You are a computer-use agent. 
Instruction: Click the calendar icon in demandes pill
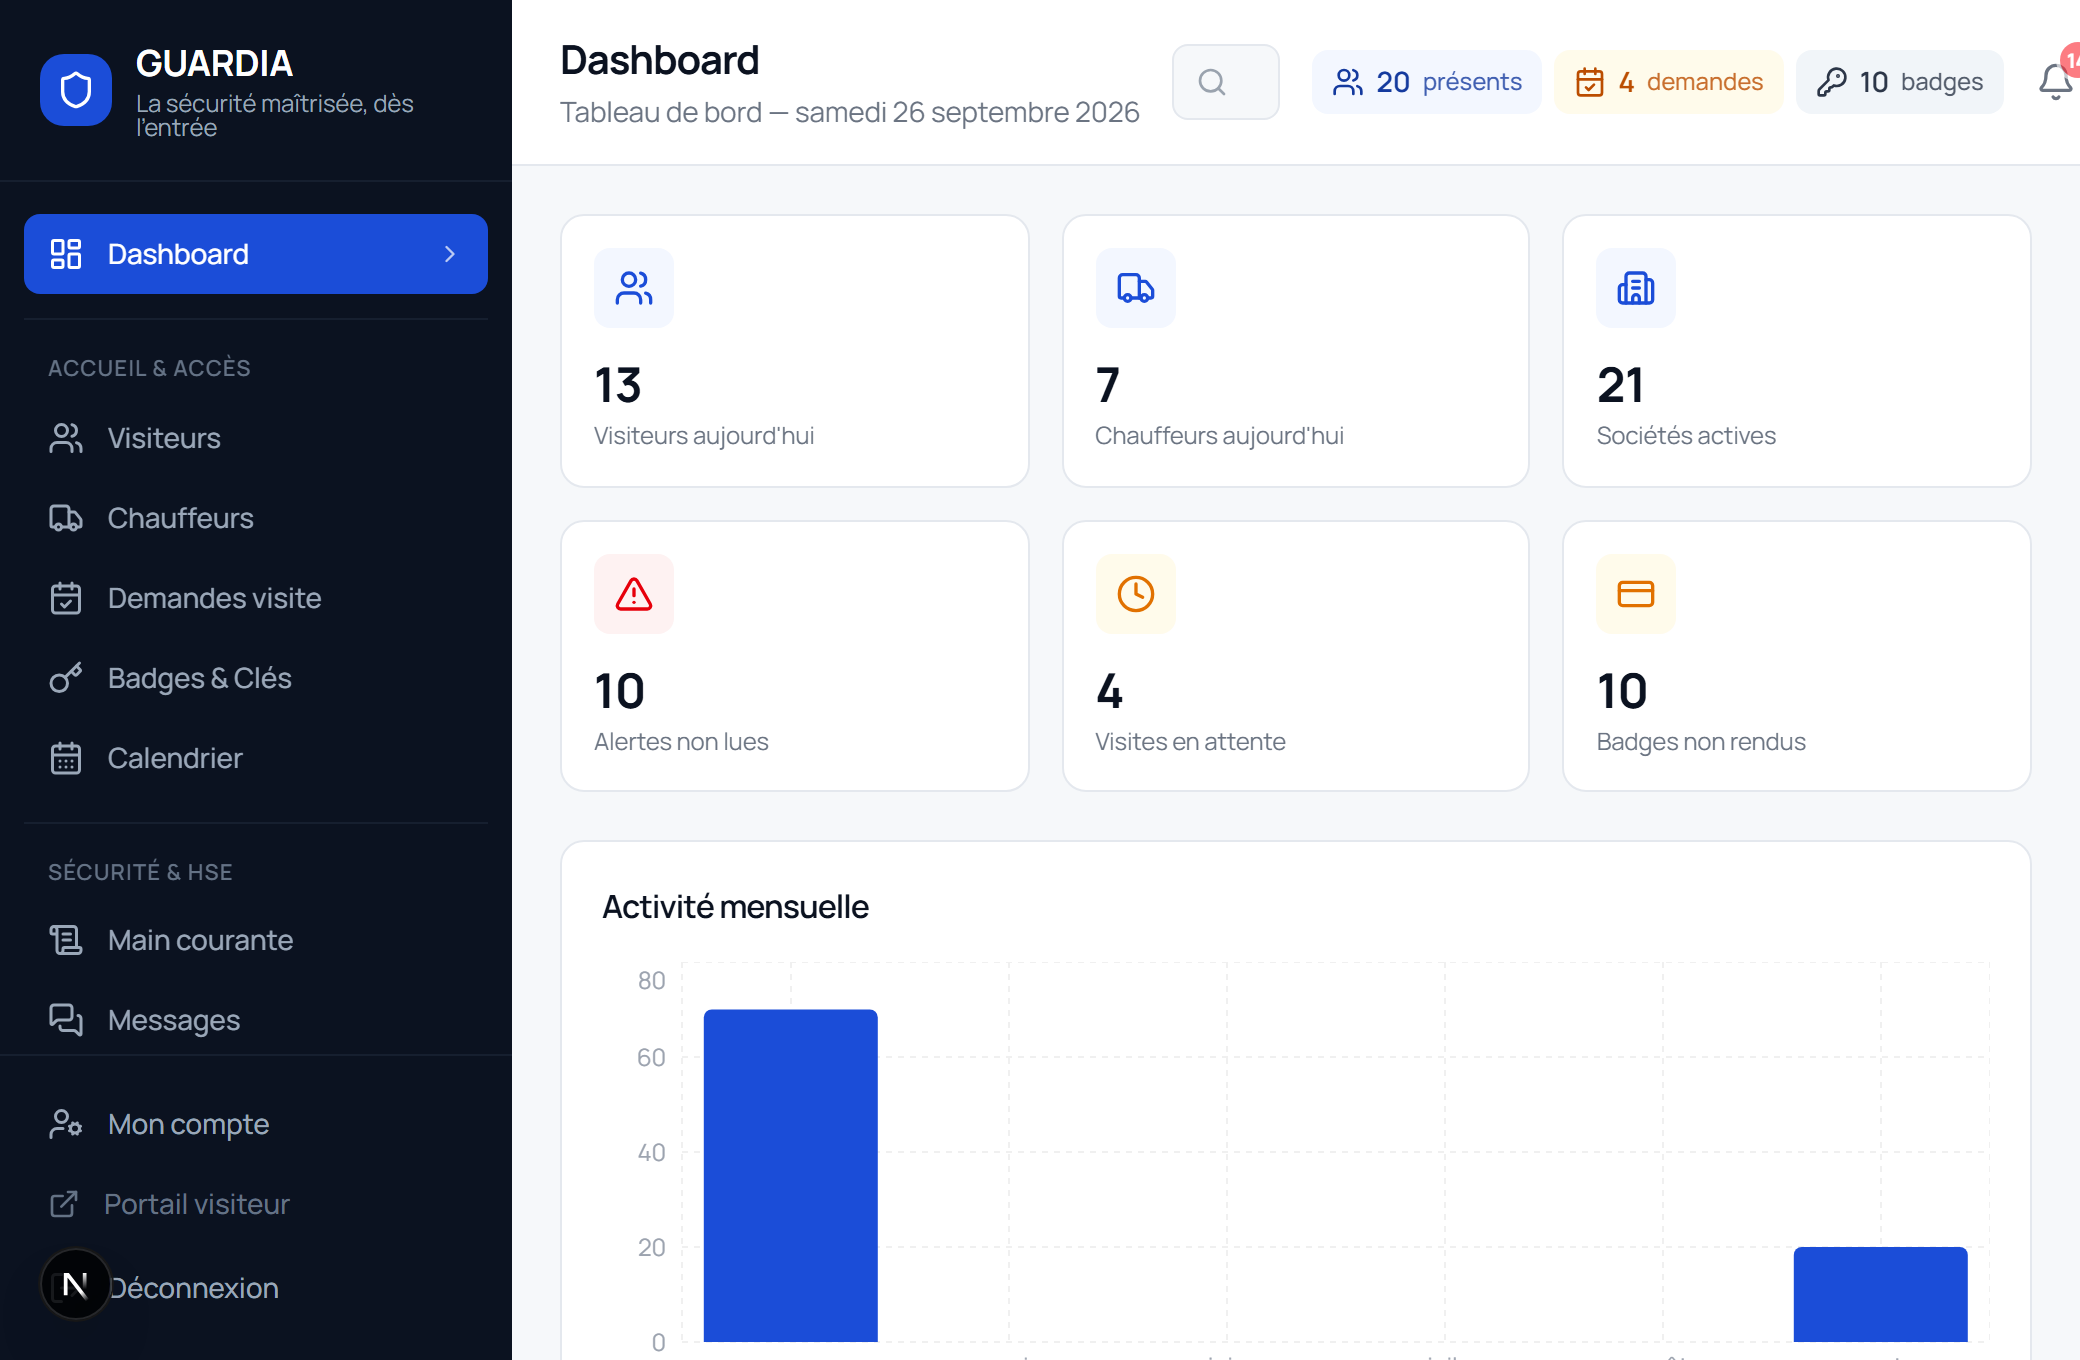[x=1590, y=82]
